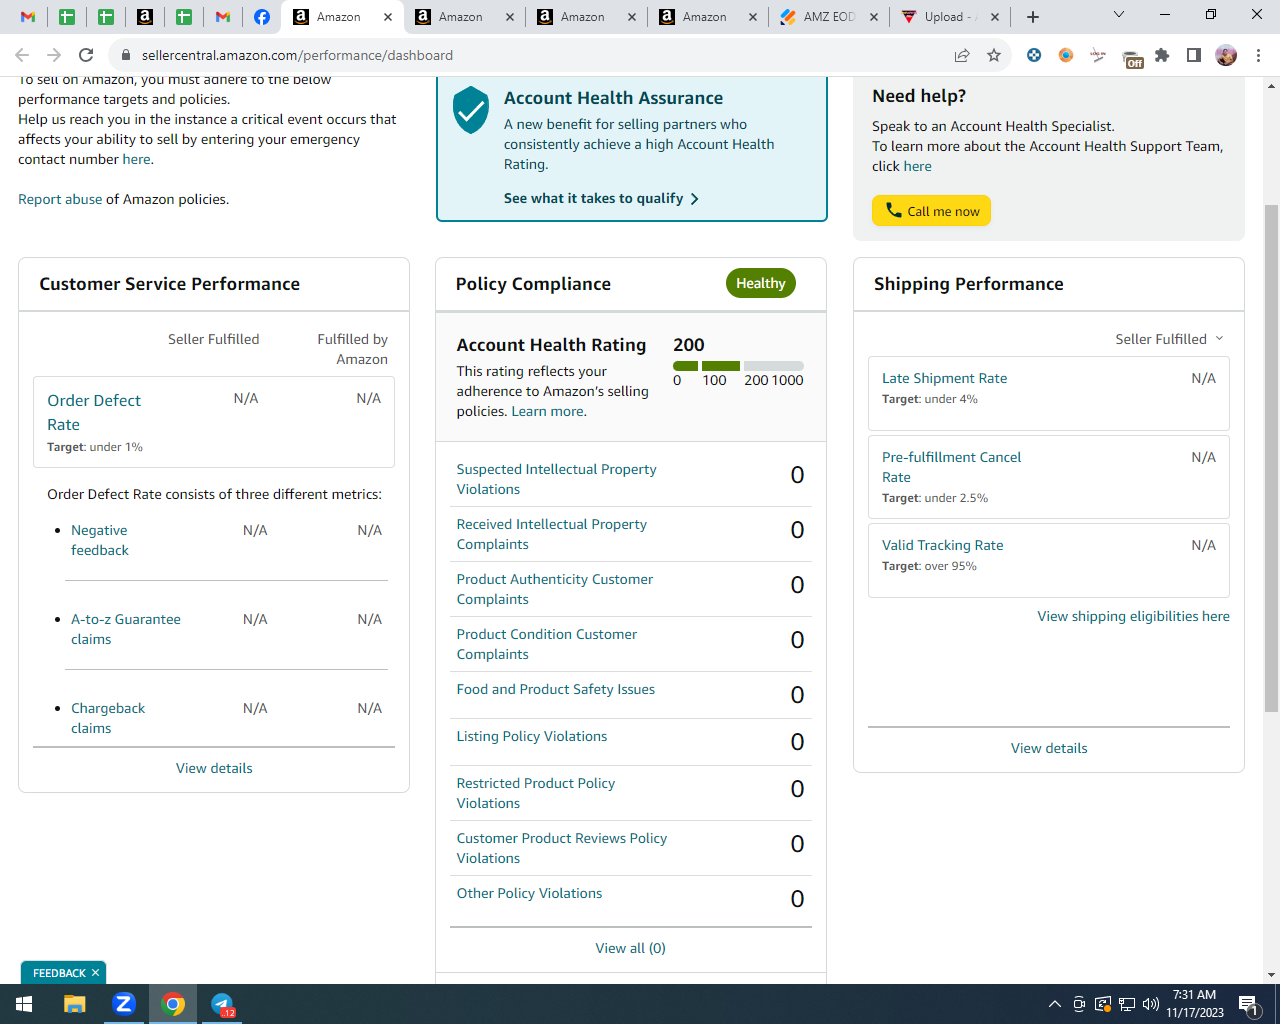Expand the Seller Fulfilled dropdown in Shipping Performance
The height and width of the screenshot is (1024, 1280).
pyautogui.click(x=1169, y=339)
